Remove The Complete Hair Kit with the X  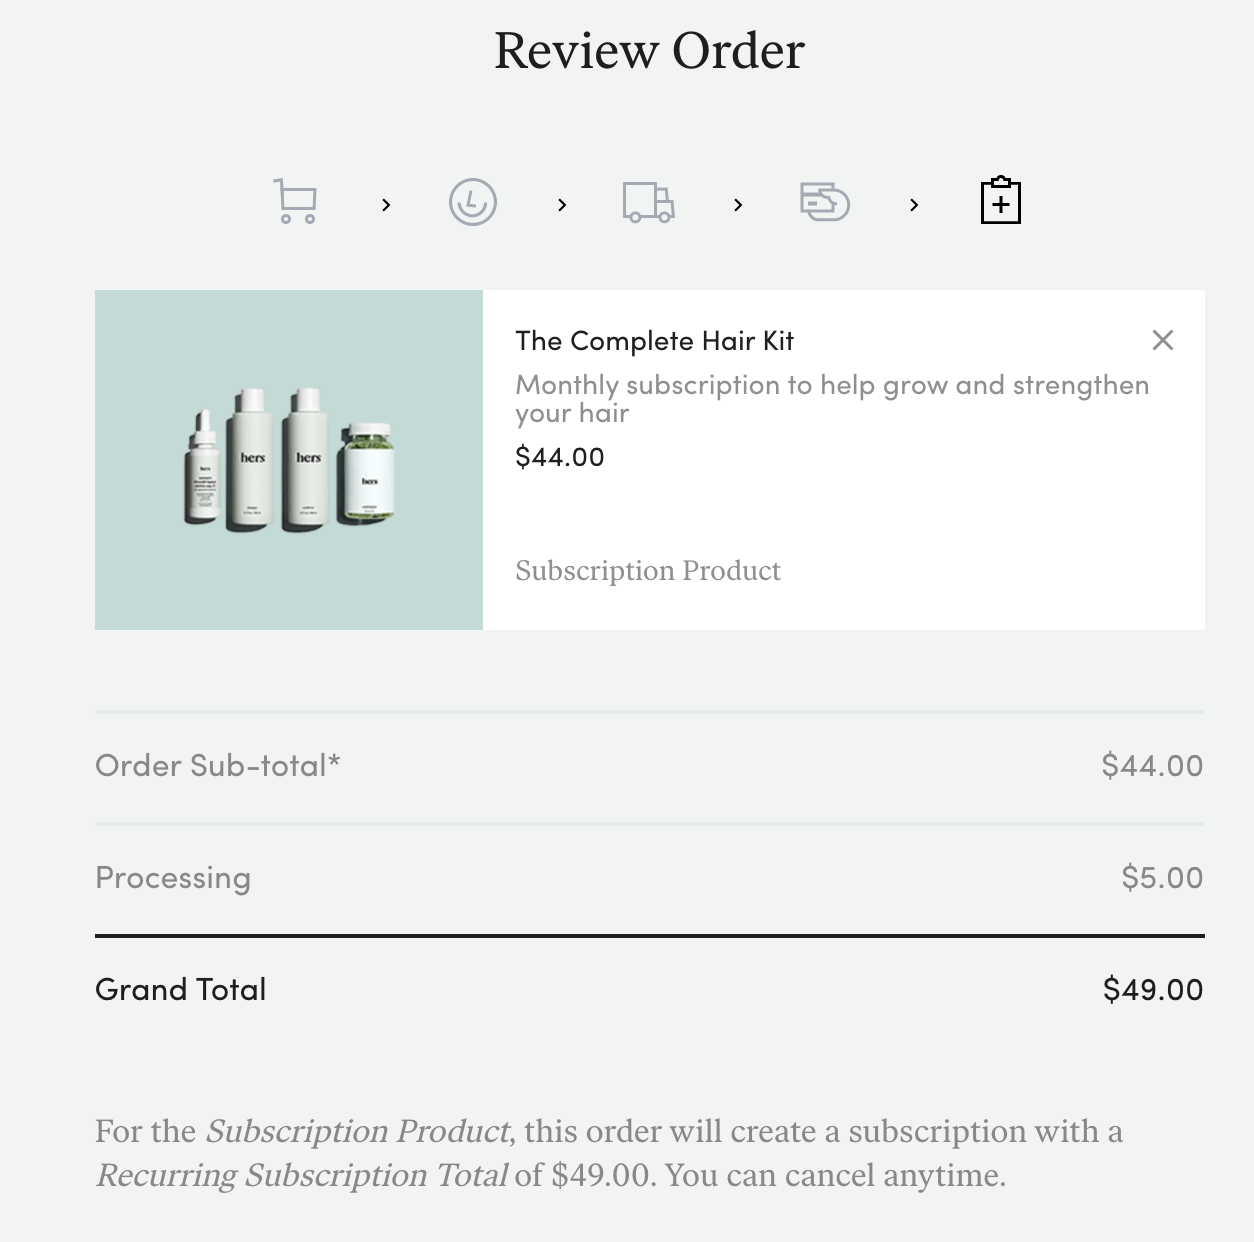coord(1163,341)
